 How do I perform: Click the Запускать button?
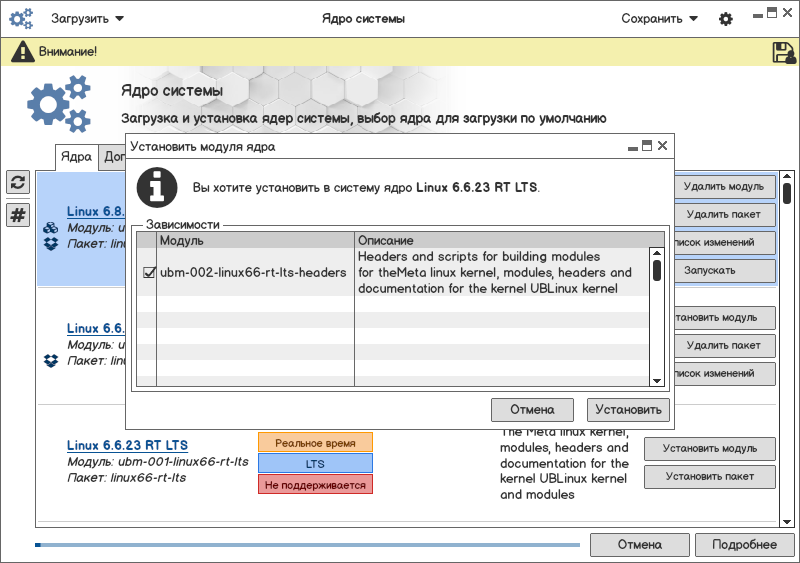coord(724,271)
